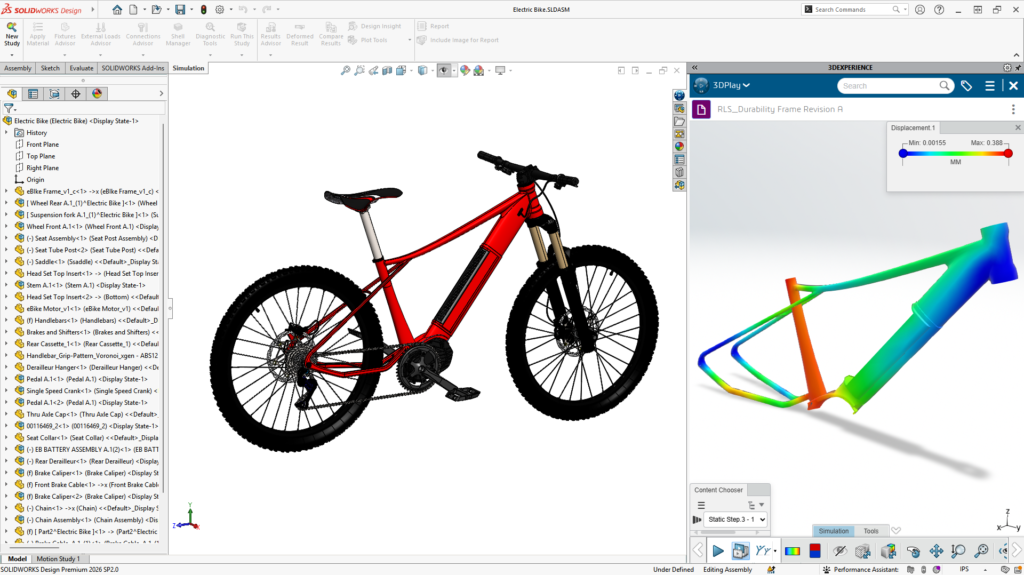Open the New Study dropdown arrow

[x=12, y=55]
